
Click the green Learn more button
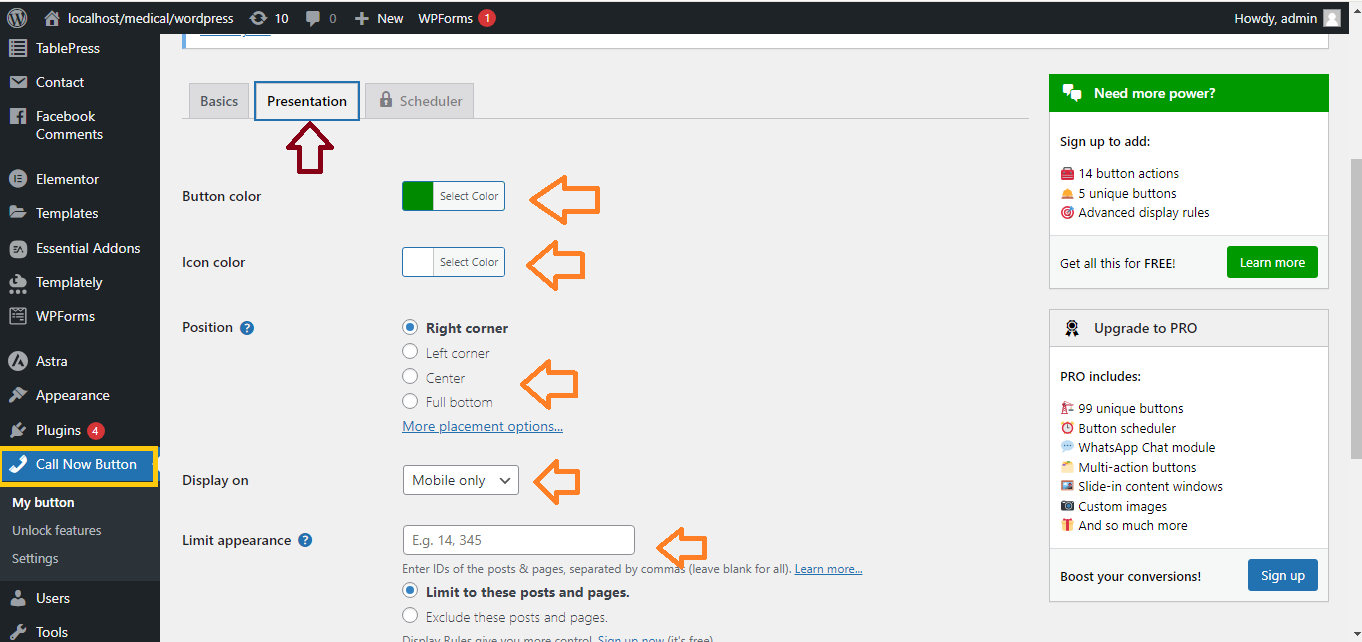pyautogui.click(x=1272, y=263)
